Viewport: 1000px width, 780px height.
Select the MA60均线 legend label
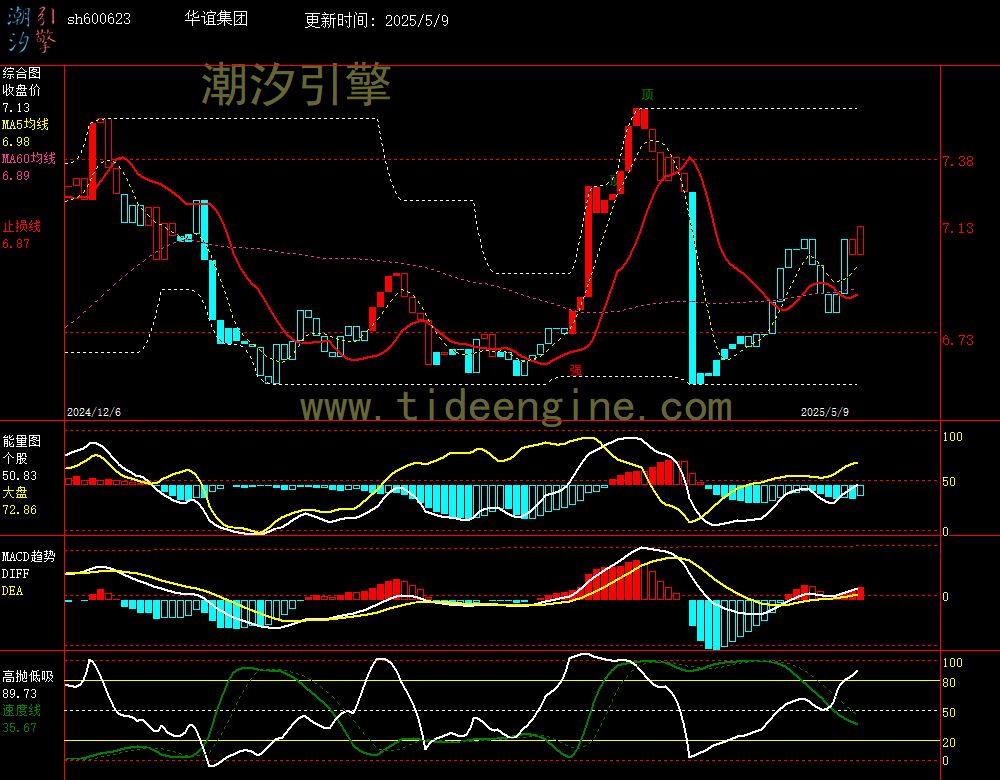coord(29,158)
